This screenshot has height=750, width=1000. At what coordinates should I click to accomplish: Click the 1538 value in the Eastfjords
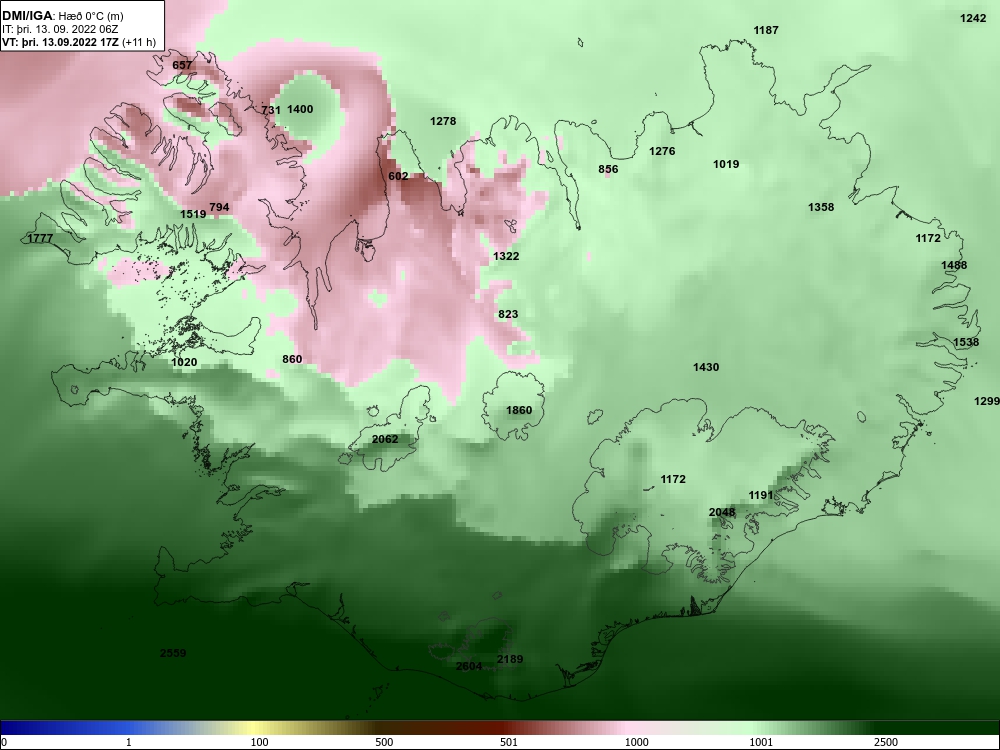(x=966, y=342)
